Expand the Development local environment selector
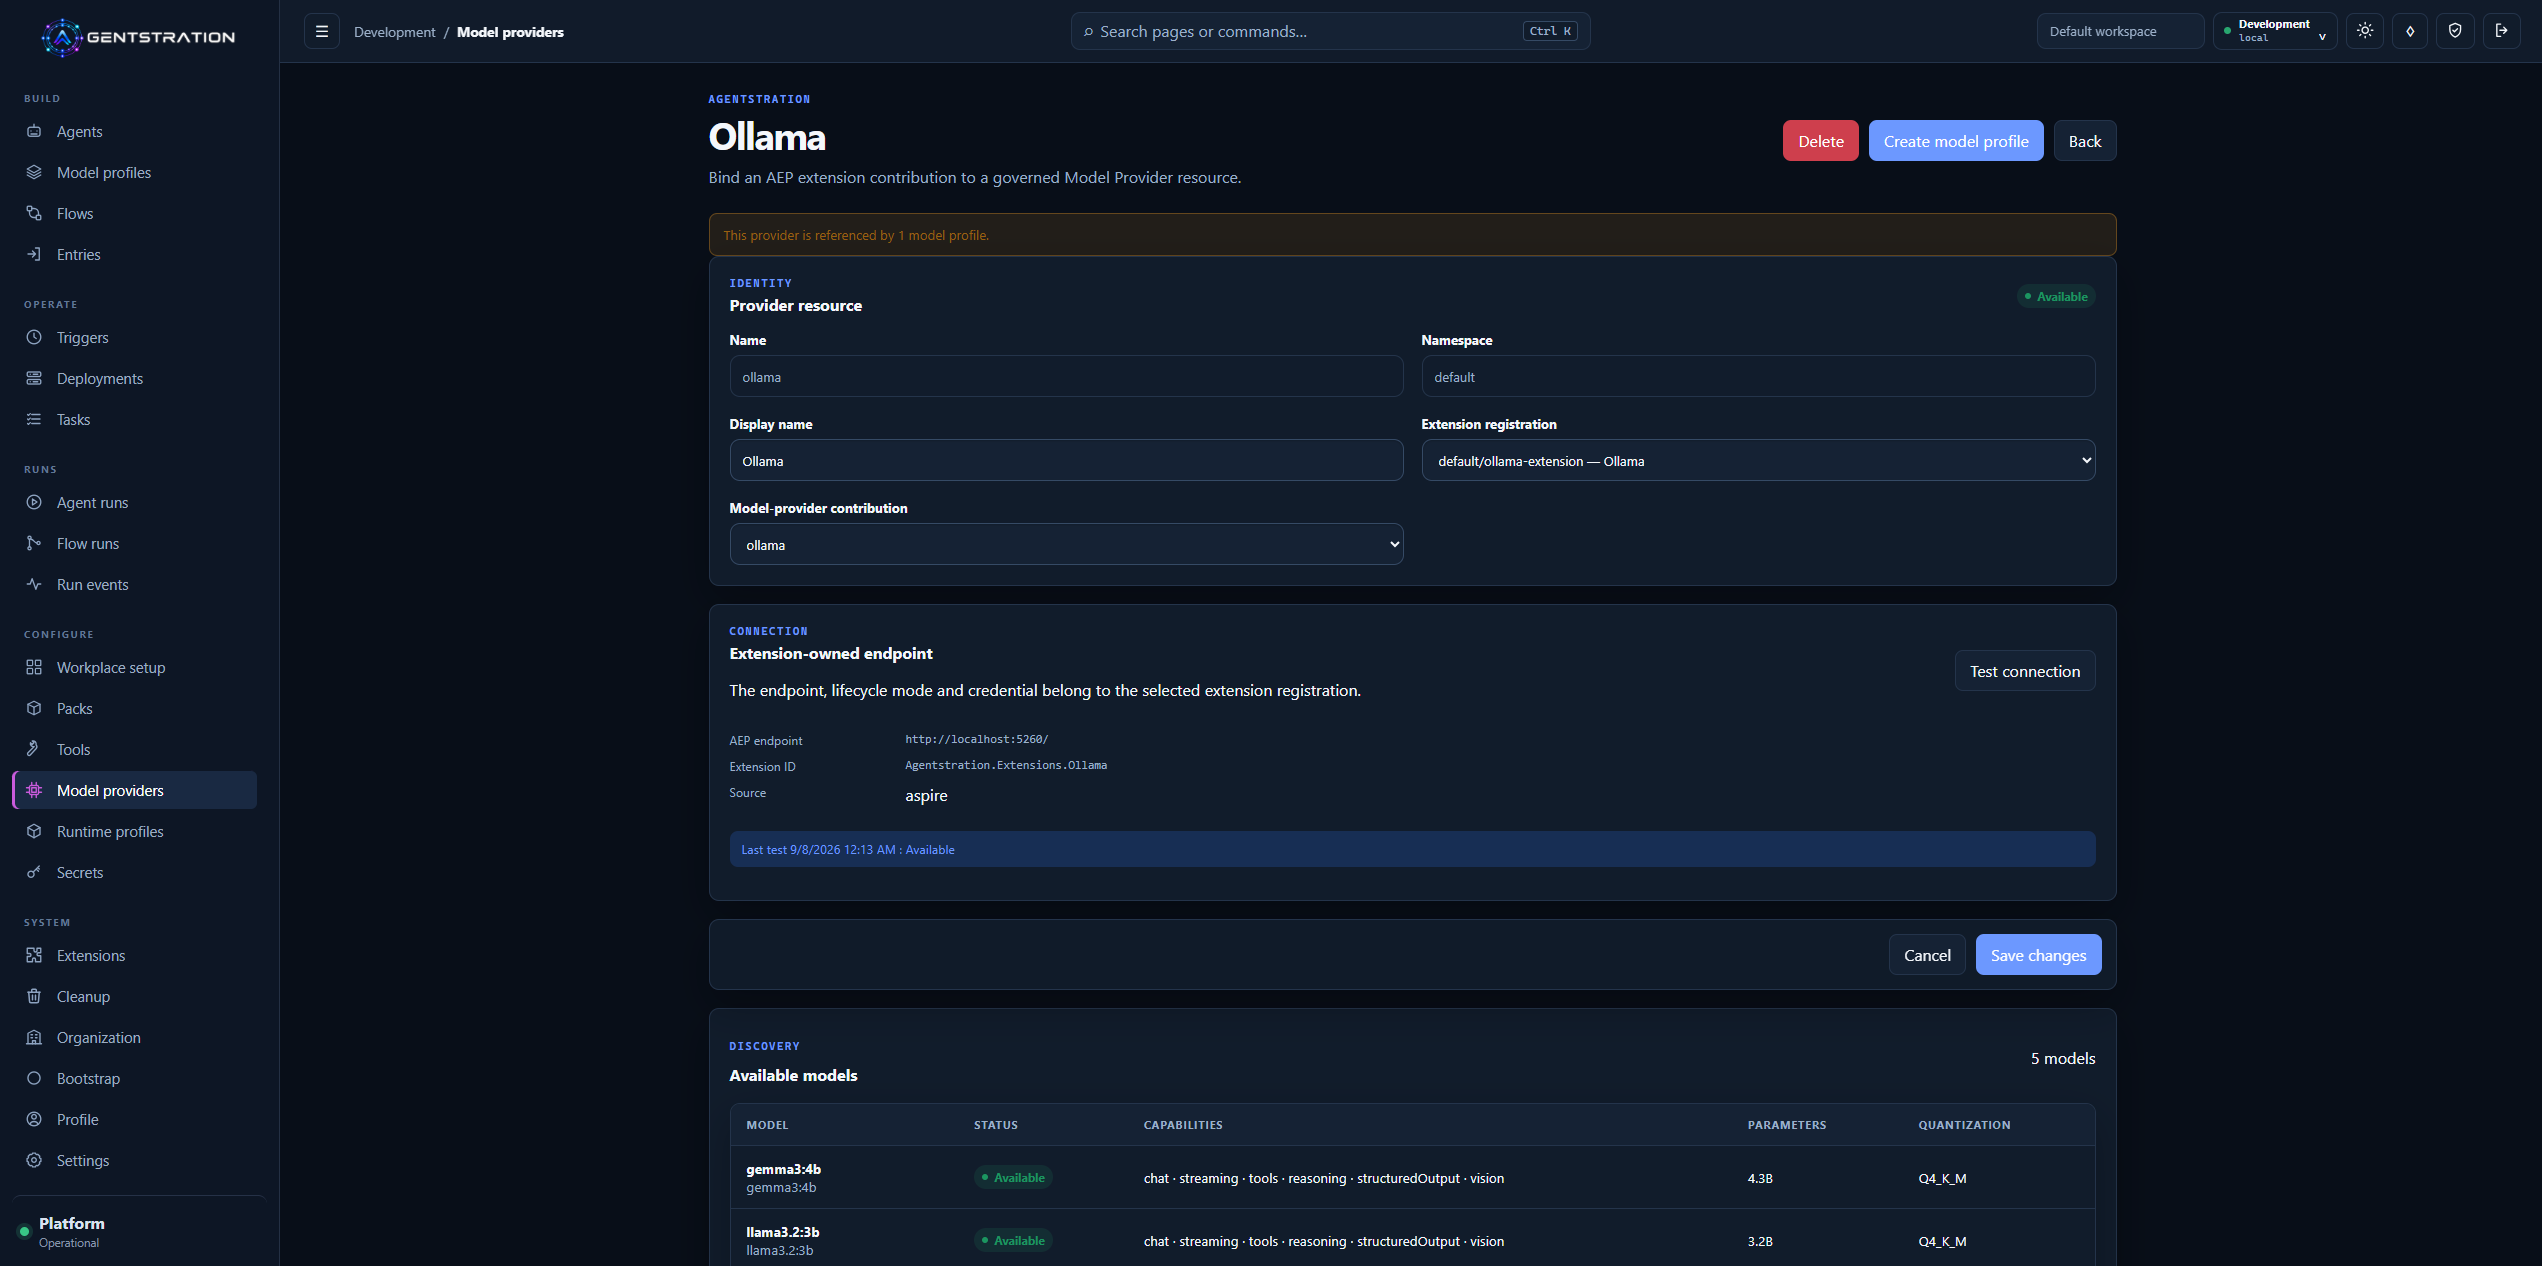Image resolution: width=2542 pixels, height=1266 pixels. (2275, 31)
